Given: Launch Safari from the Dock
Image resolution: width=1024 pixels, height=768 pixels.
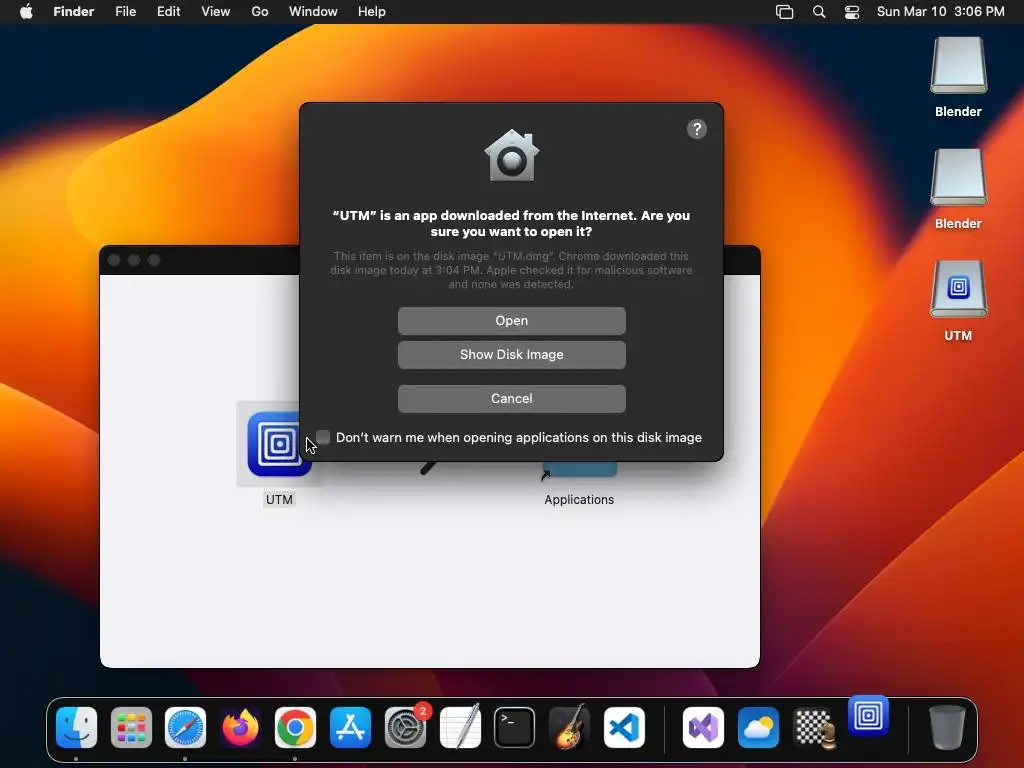Looking at the screenshot, I should (185, 728).
